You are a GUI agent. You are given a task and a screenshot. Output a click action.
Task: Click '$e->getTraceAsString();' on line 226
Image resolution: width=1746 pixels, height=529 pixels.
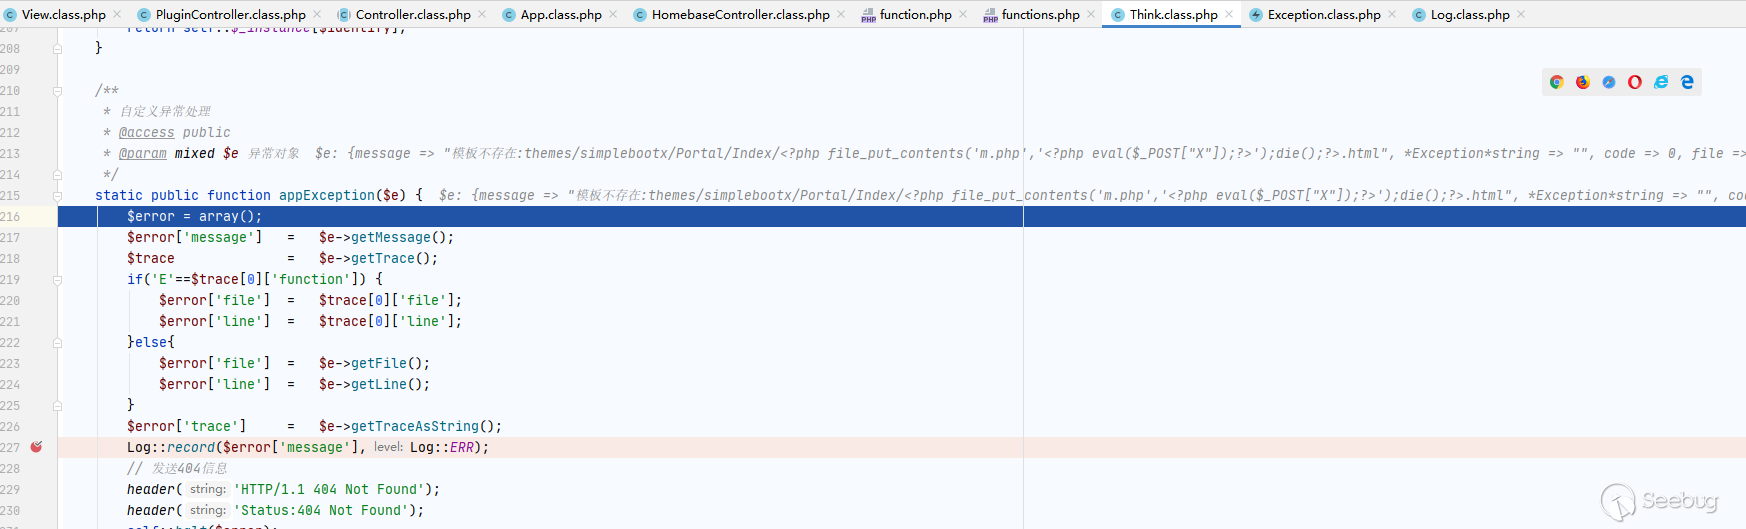click(x=410, y=426)
